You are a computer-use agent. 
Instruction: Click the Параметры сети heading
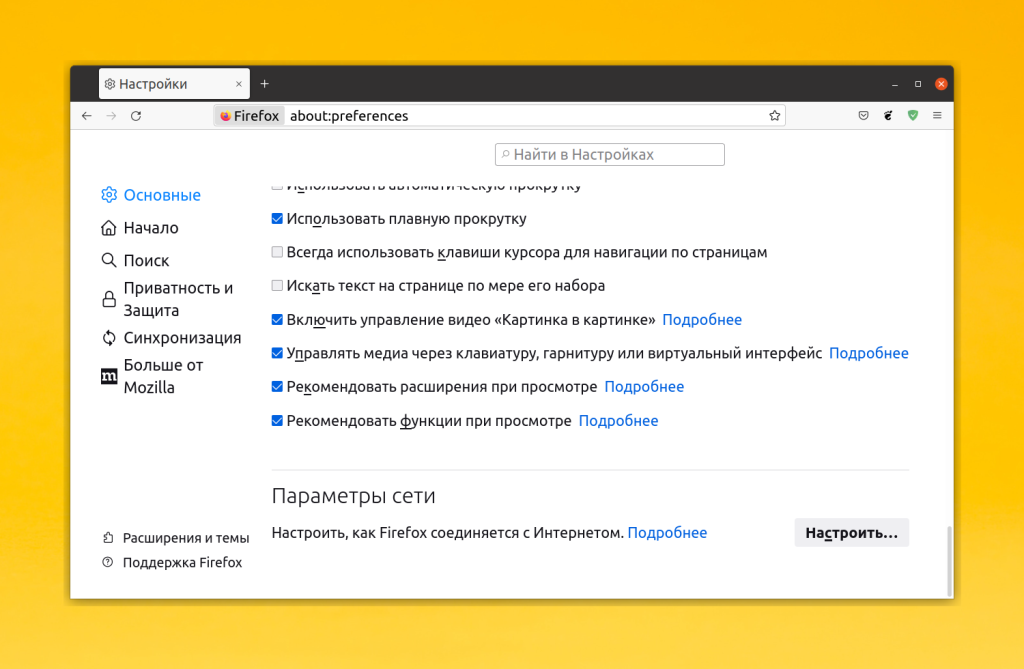coord(353,496)
